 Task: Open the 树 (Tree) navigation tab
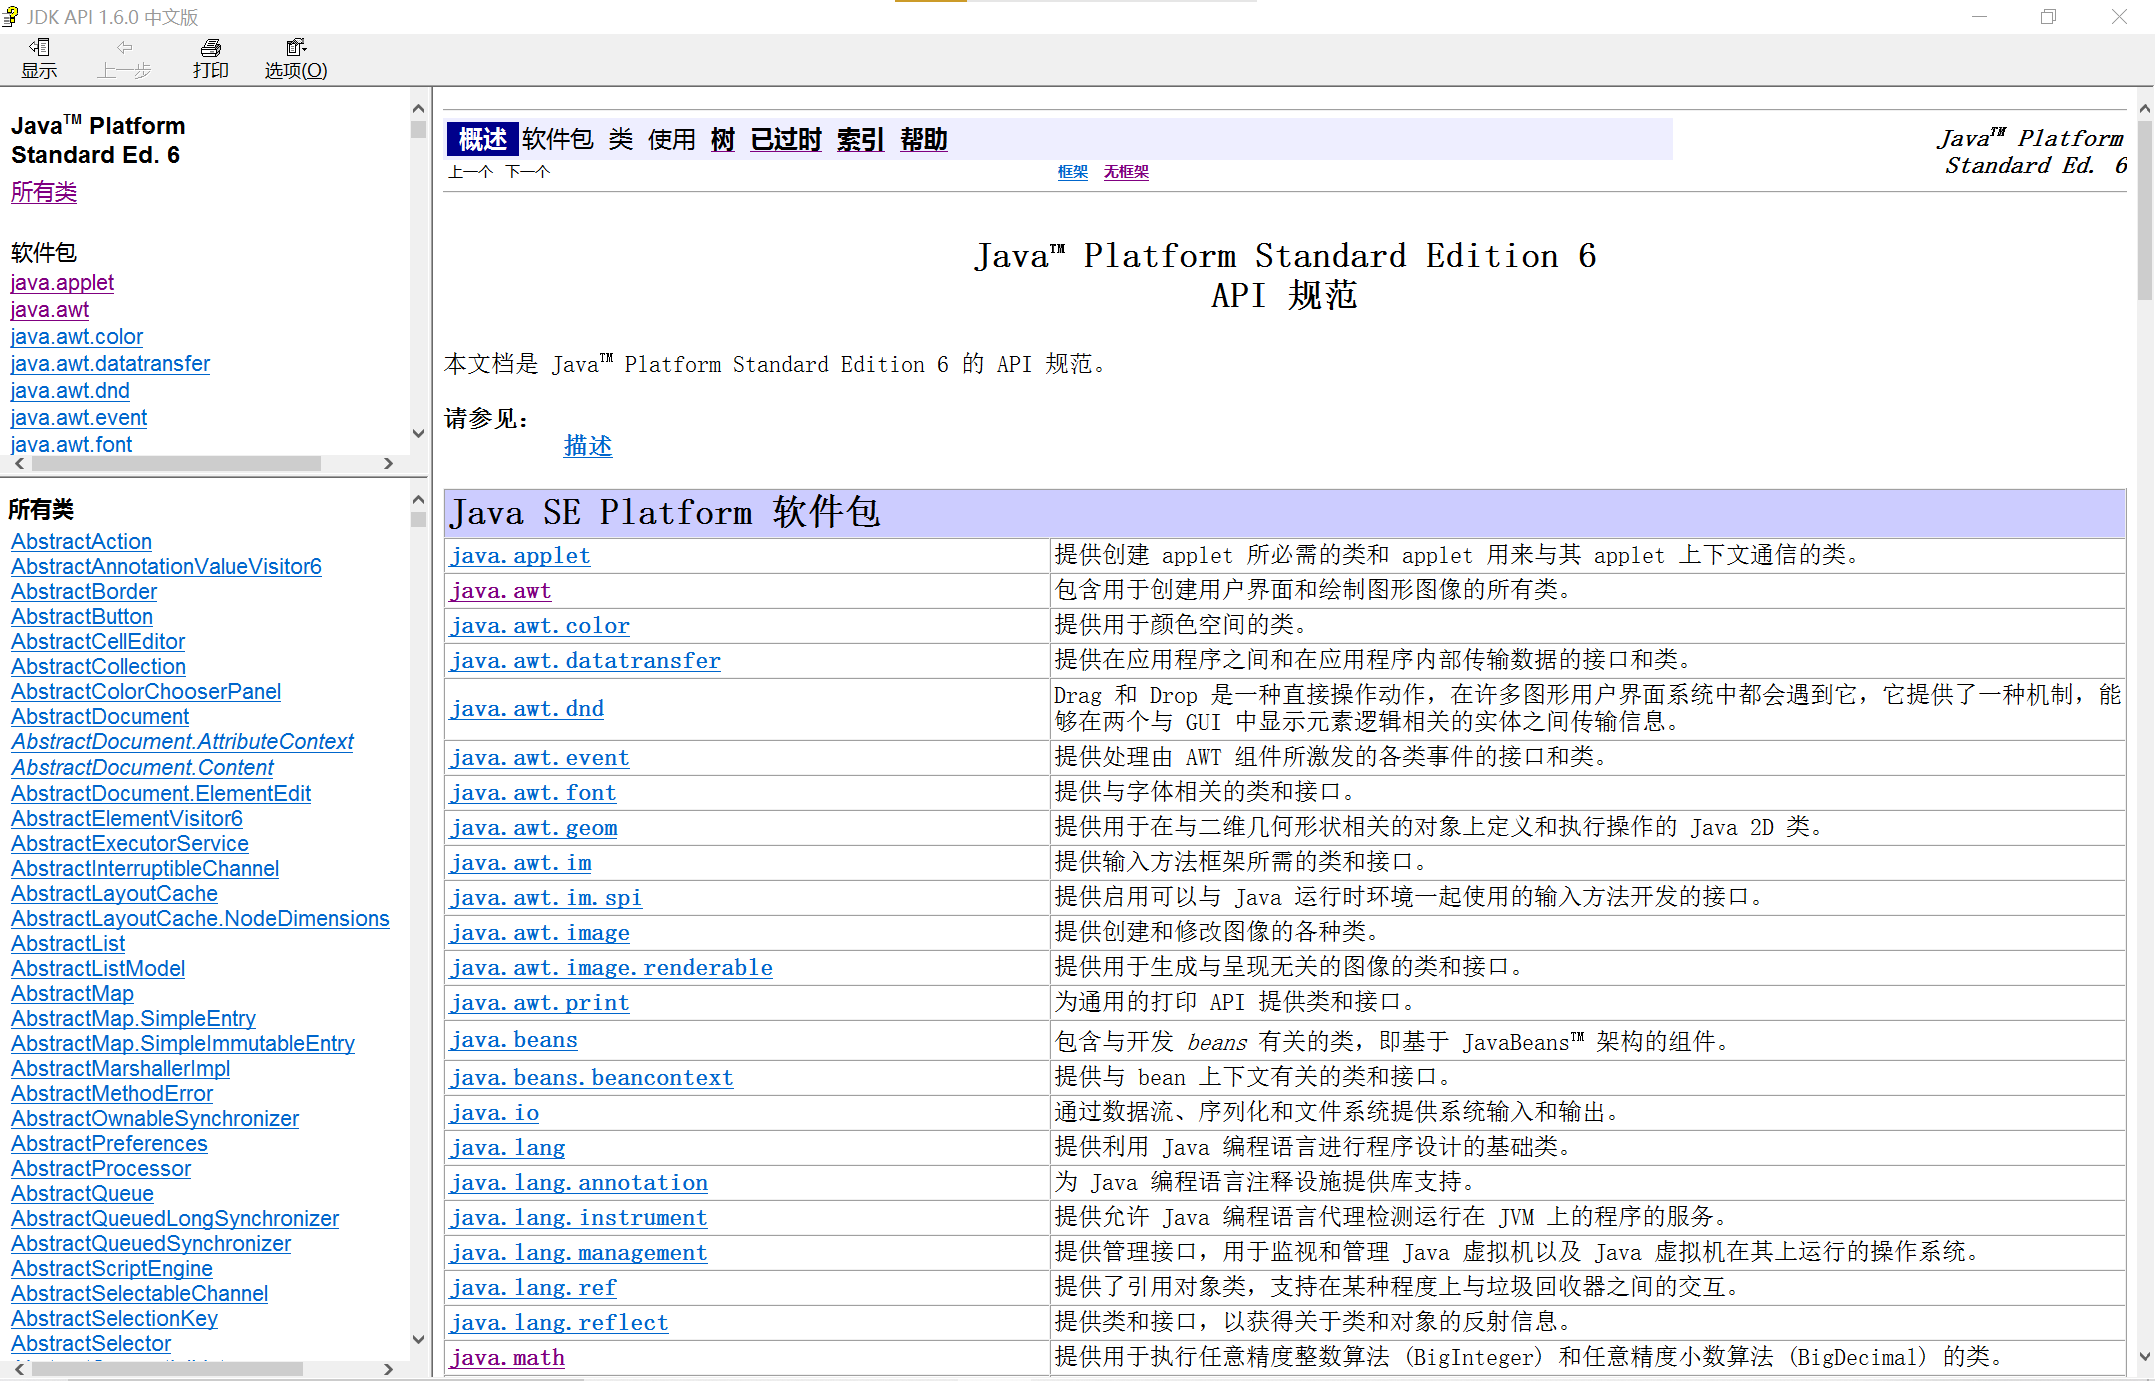click(x=723, y=139)
